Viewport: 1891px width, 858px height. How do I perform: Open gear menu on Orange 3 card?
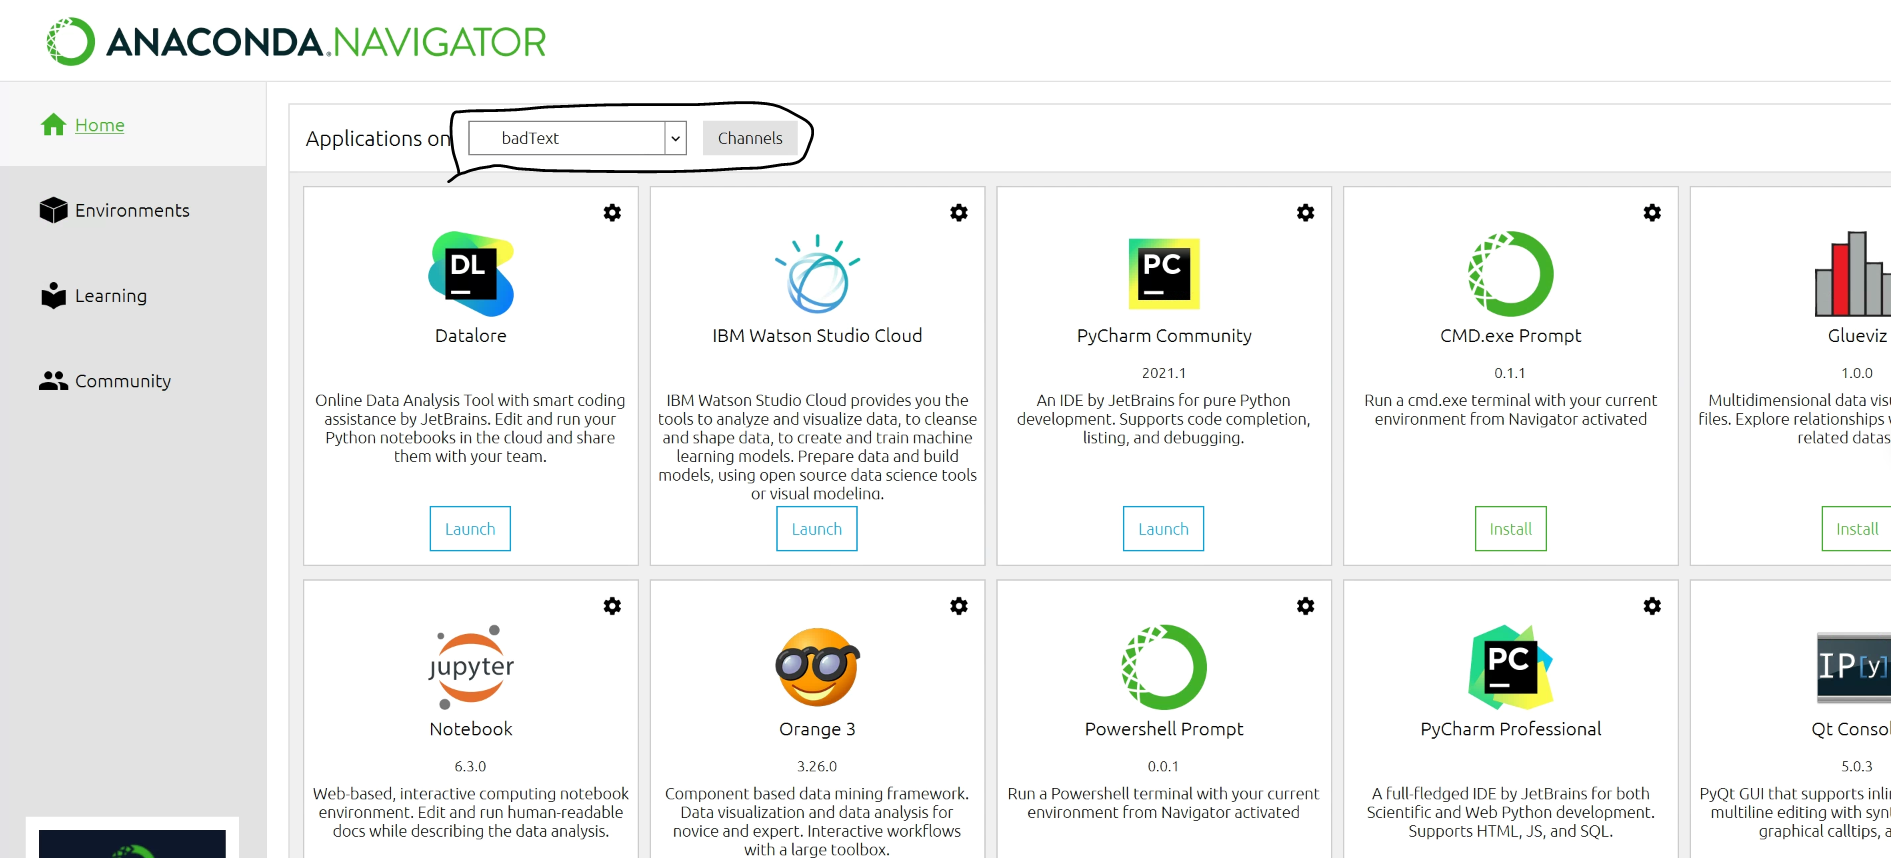[959, 605]
